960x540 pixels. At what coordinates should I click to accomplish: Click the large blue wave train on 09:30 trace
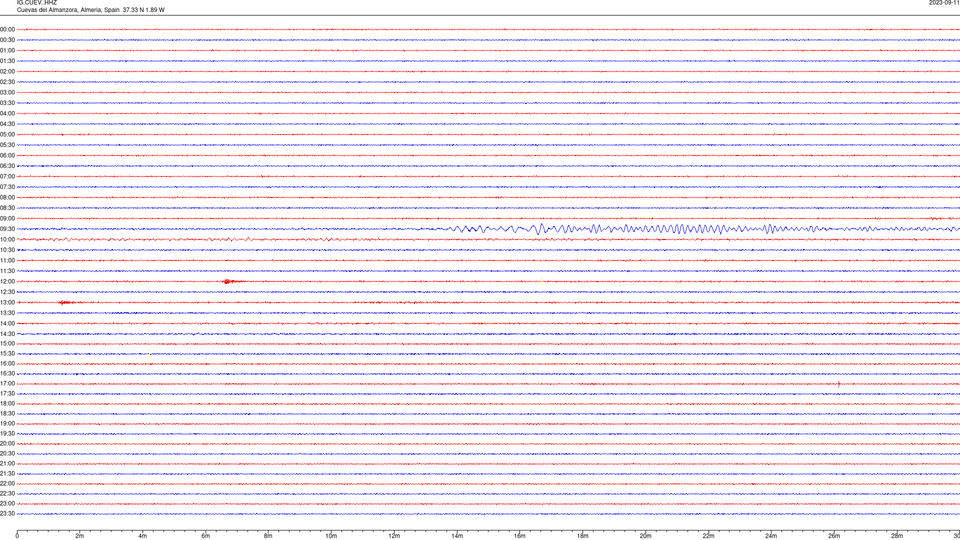(x=637, y=229)
